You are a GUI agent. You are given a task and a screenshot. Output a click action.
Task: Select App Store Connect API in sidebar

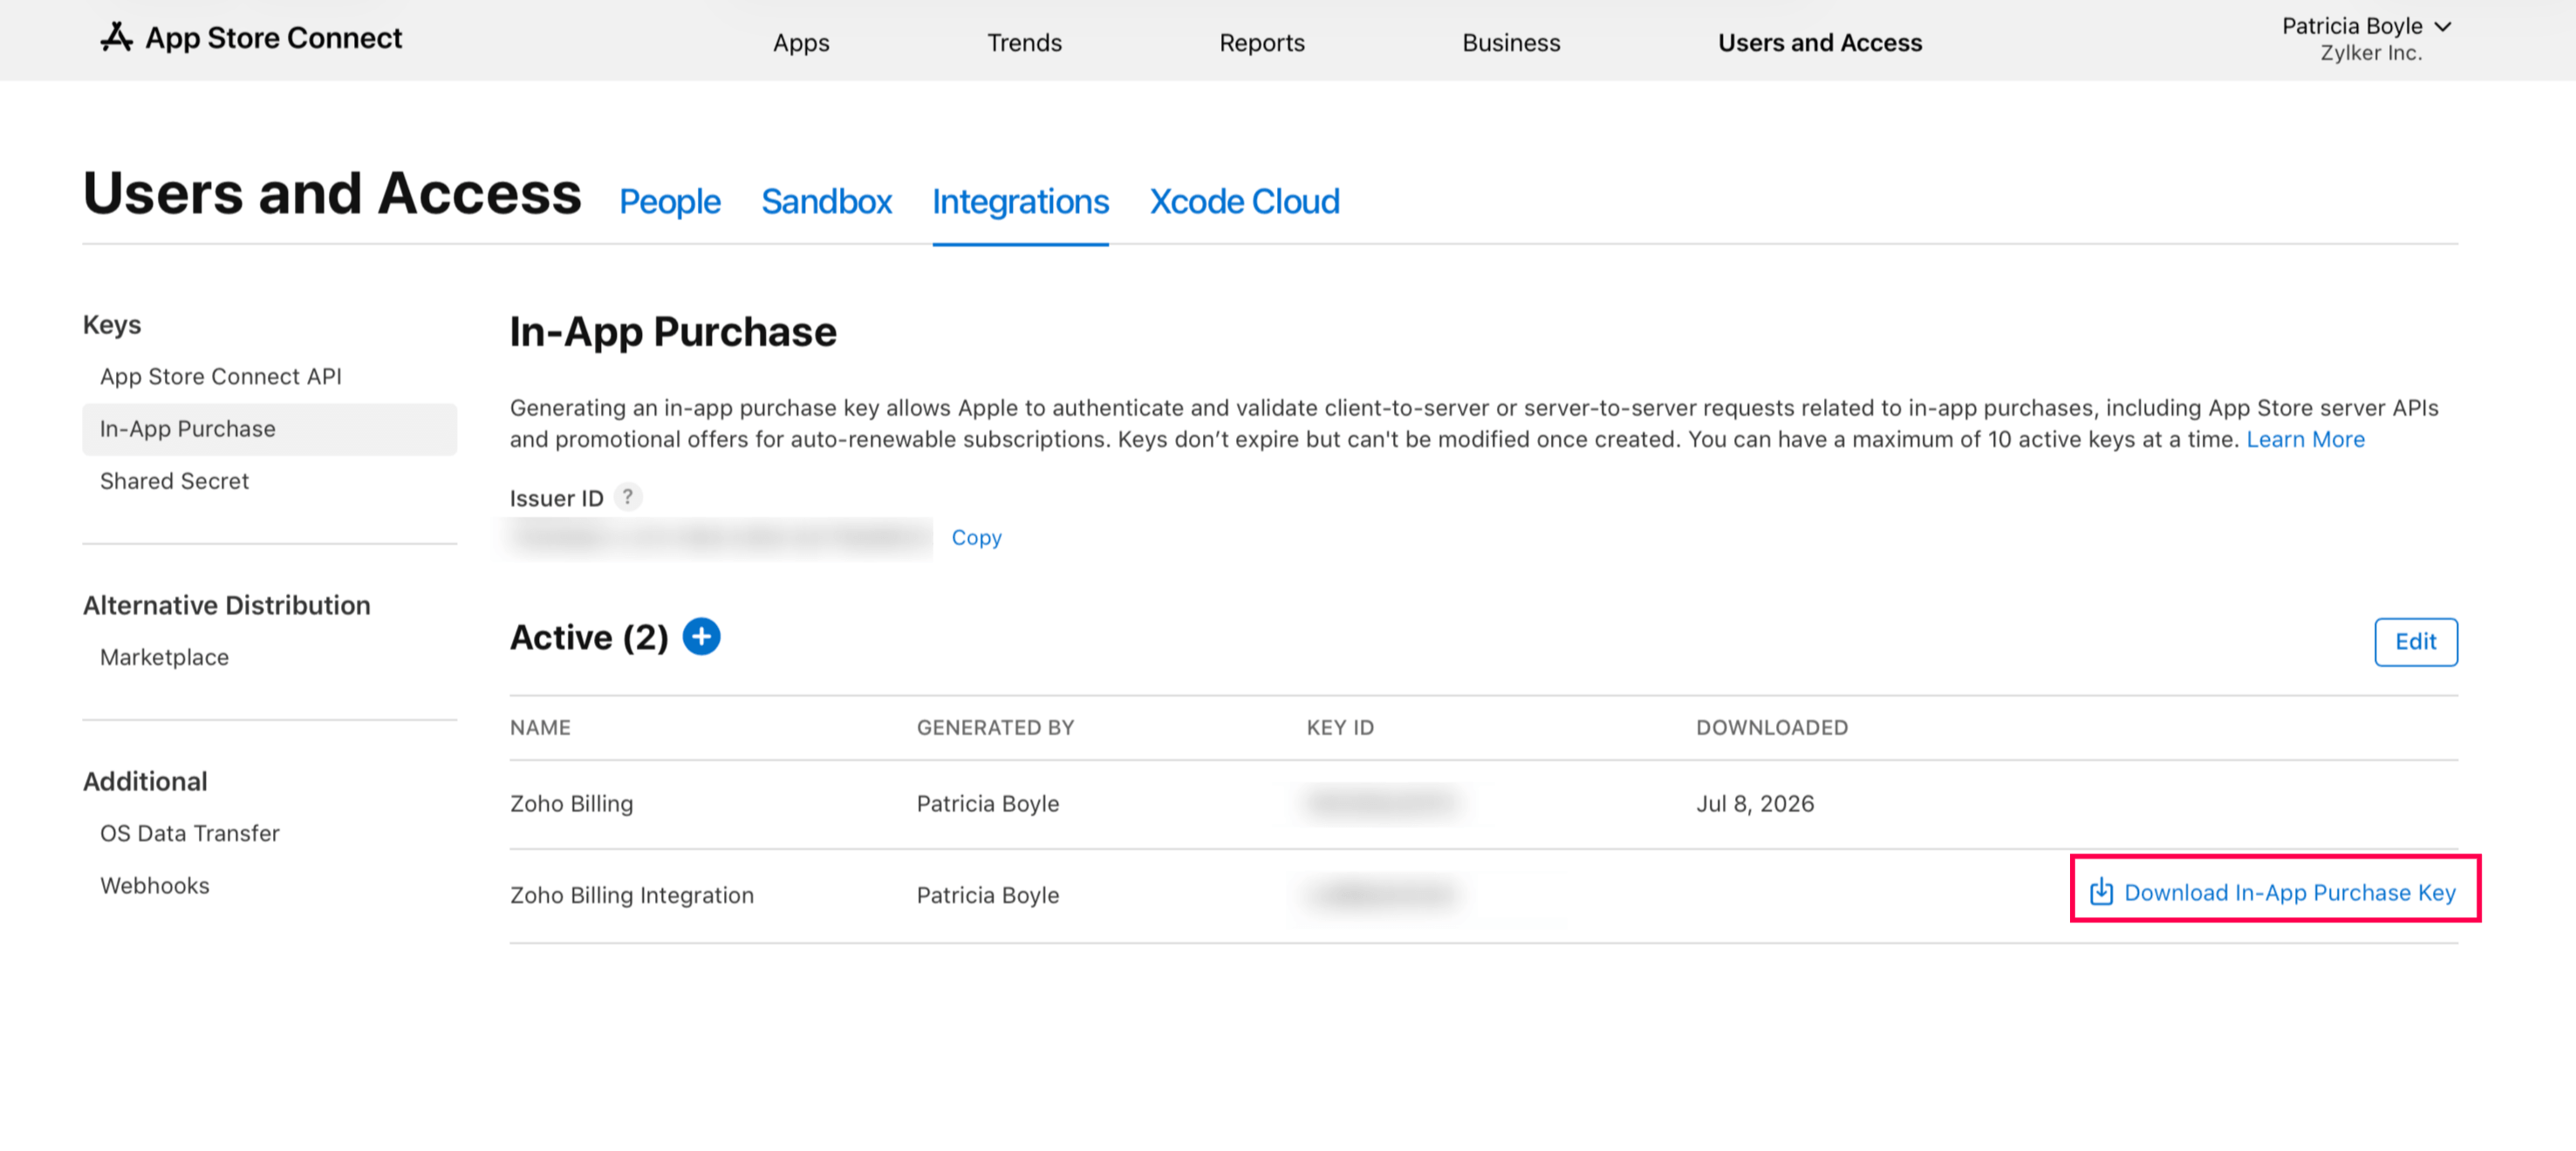[x=220, y=376]
